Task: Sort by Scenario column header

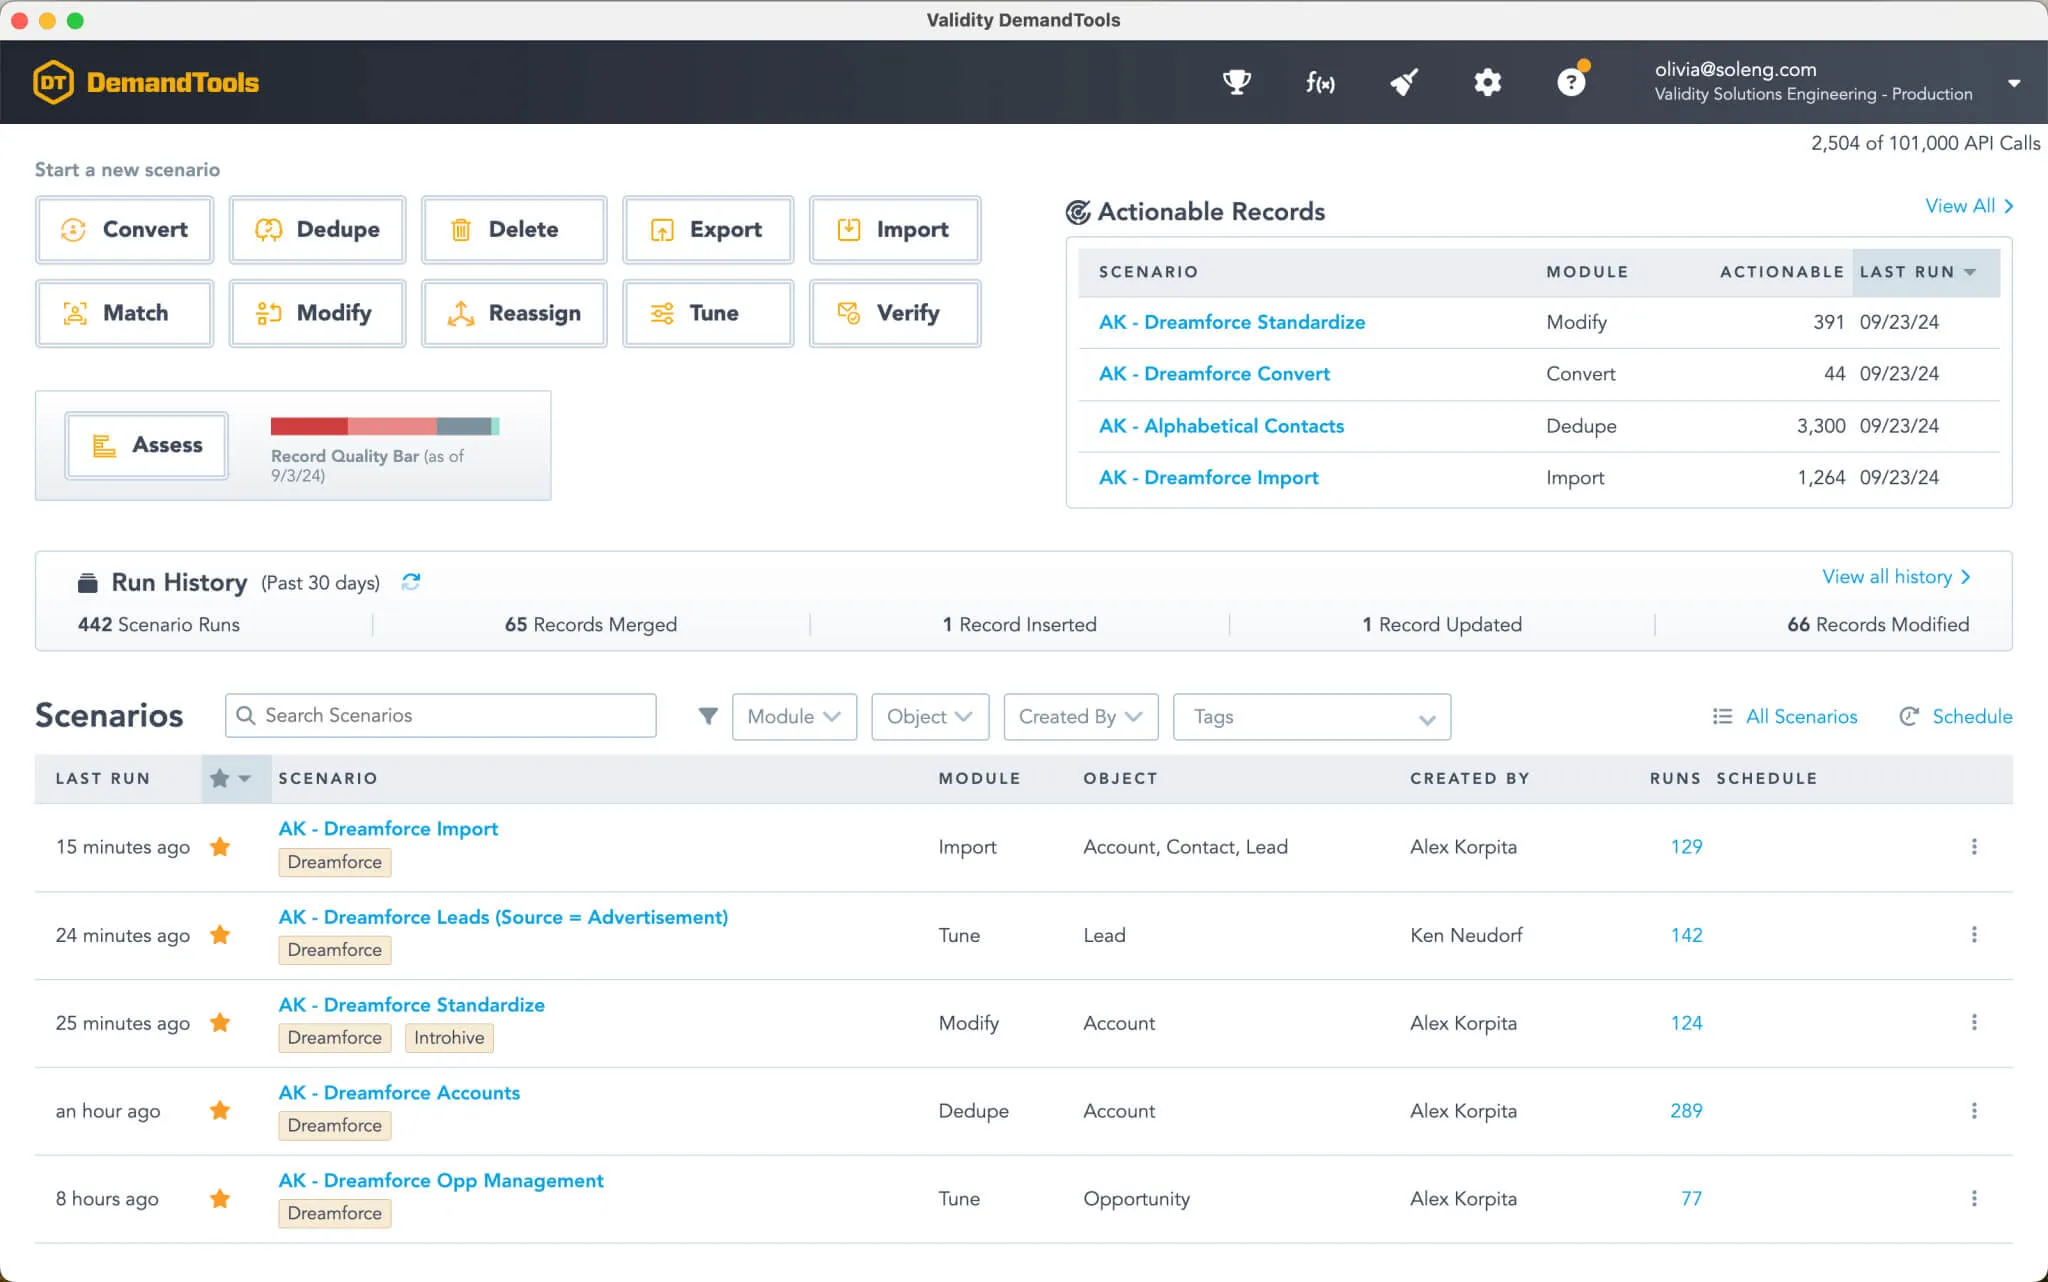Action: [x=328, y=778]
